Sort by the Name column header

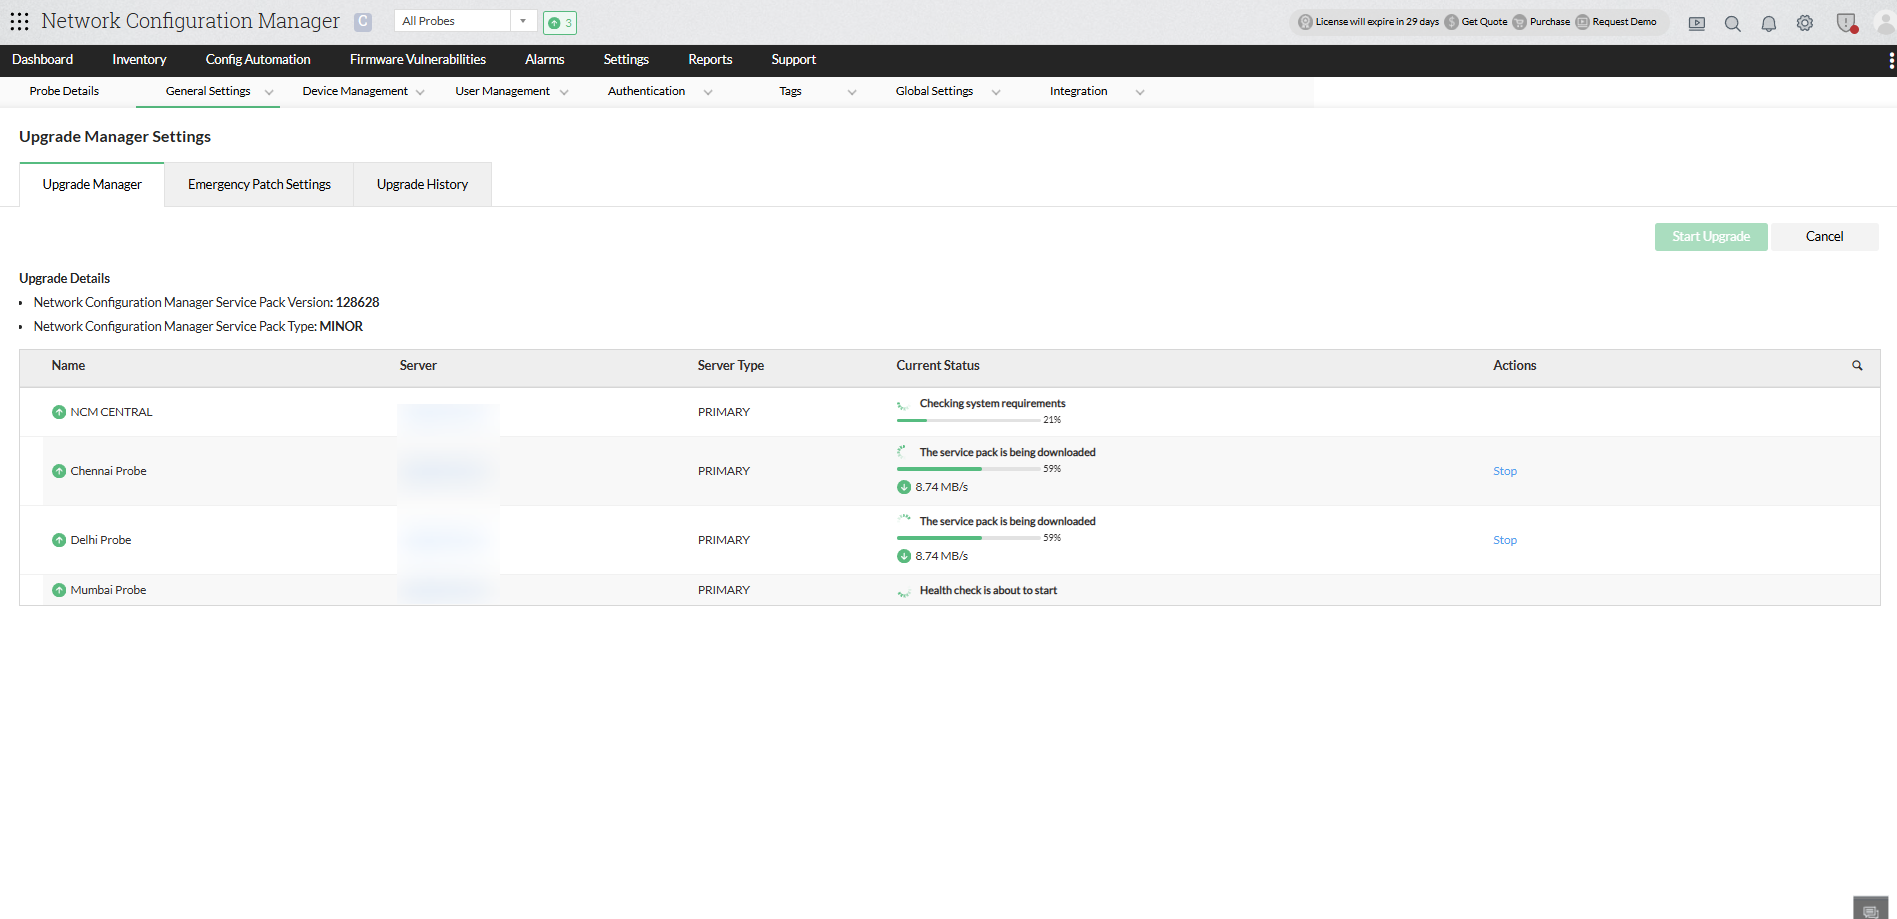[x=68, y=366]
